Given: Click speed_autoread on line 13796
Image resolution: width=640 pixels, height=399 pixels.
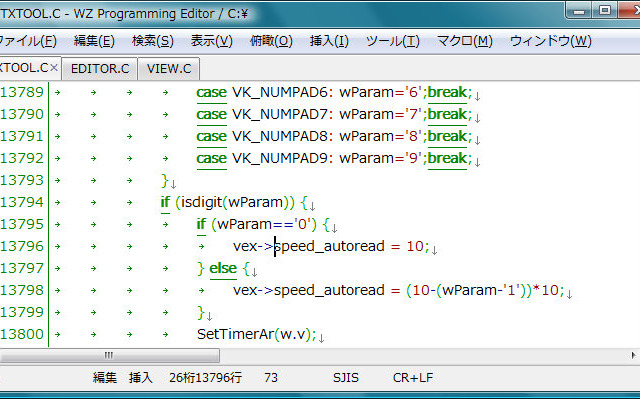Looking at the screenshot, I should tap(329, 247).
